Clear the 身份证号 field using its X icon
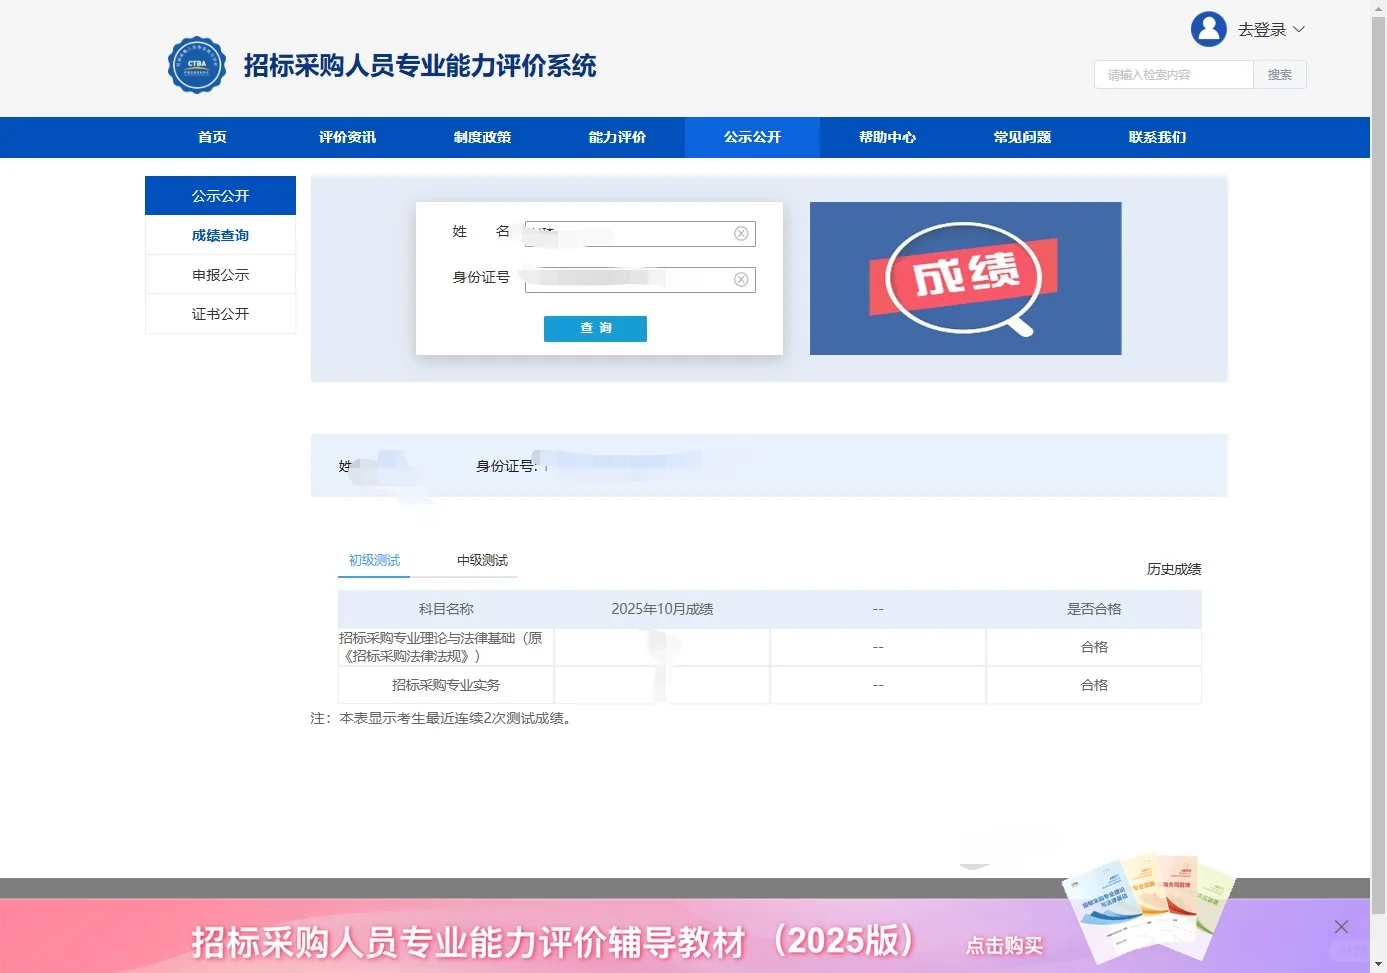This screenshot has width=1387, height=973. [741, 279]
